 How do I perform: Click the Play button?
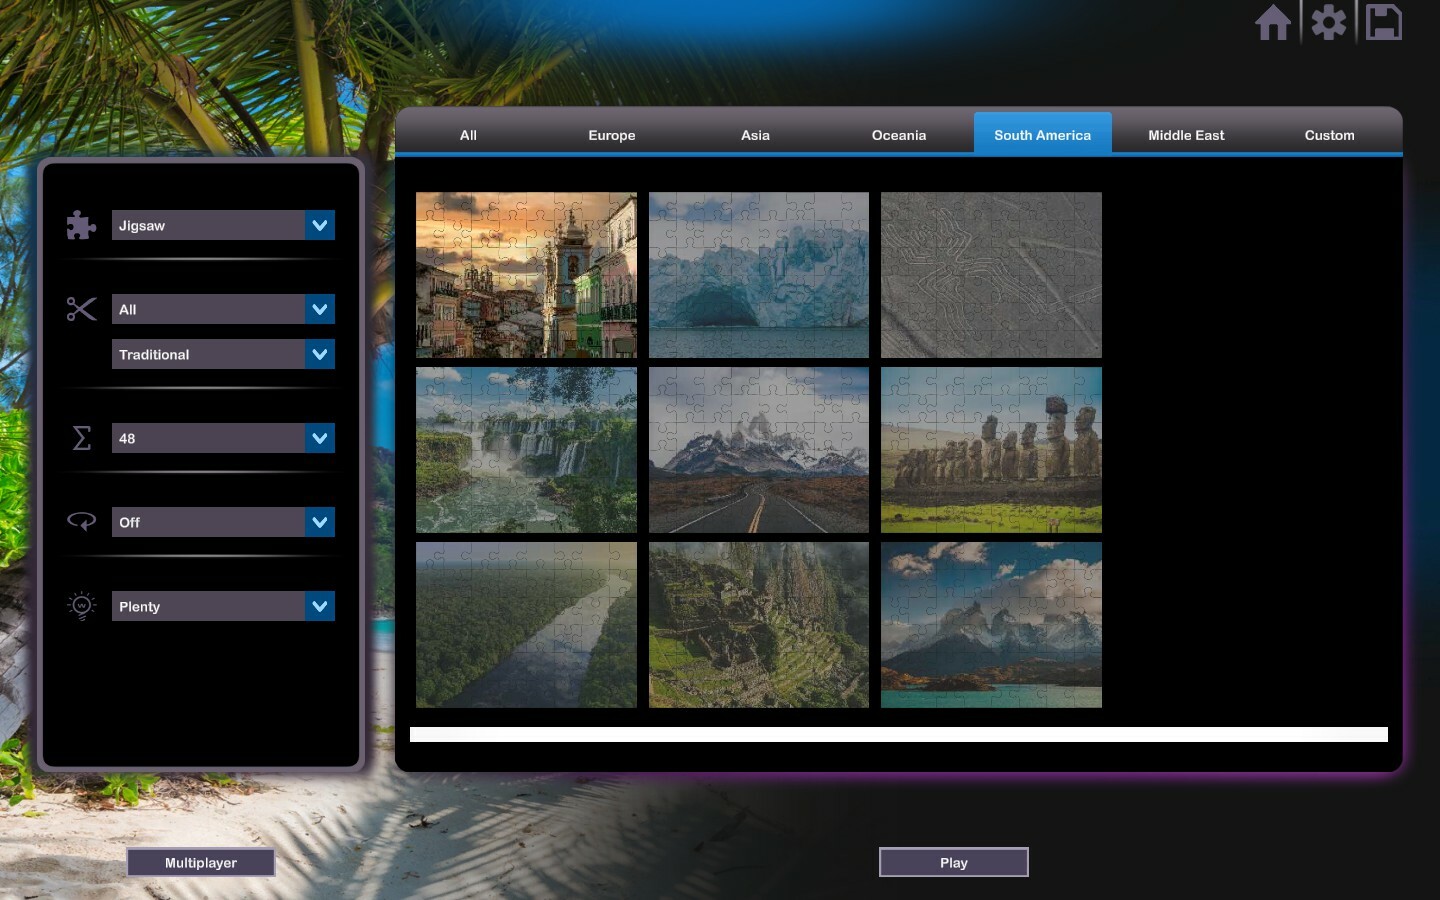pos(952,862)
